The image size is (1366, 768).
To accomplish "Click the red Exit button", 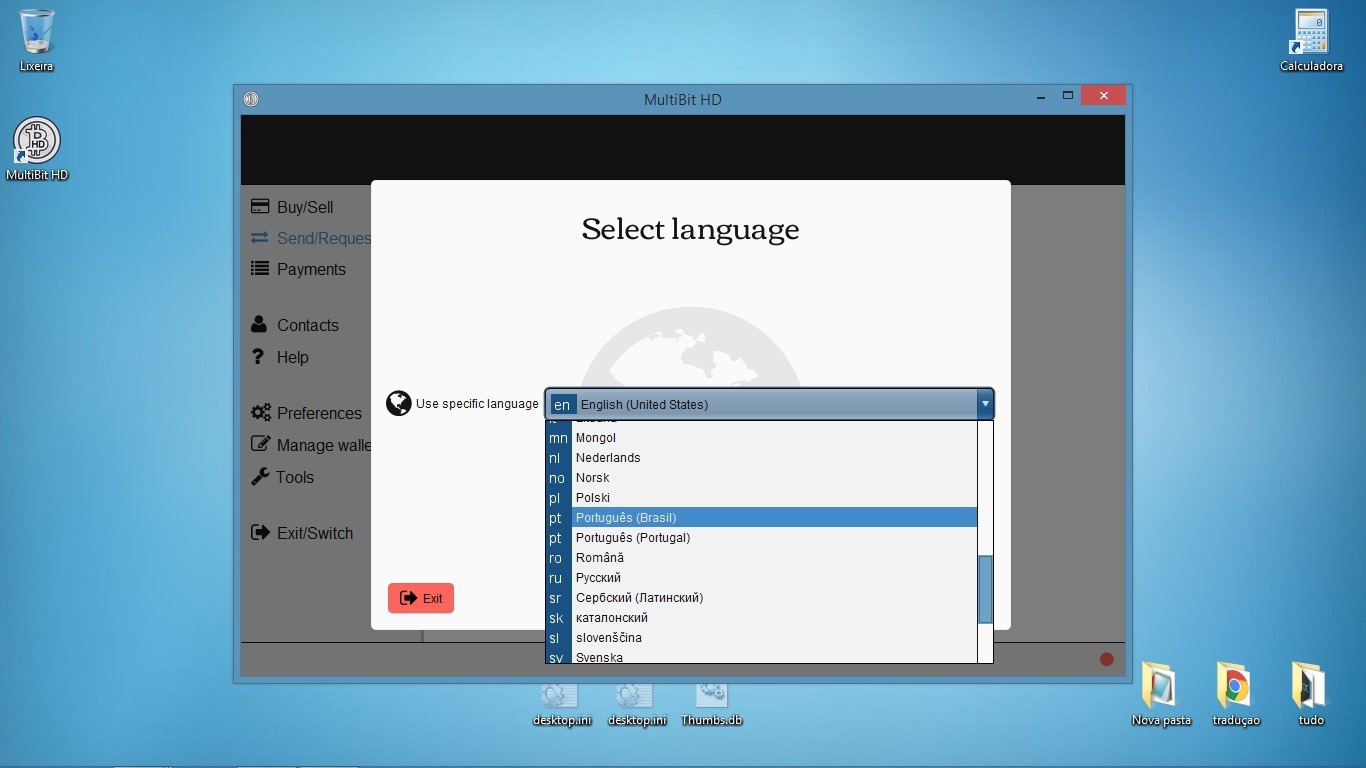I will [421, 598].
